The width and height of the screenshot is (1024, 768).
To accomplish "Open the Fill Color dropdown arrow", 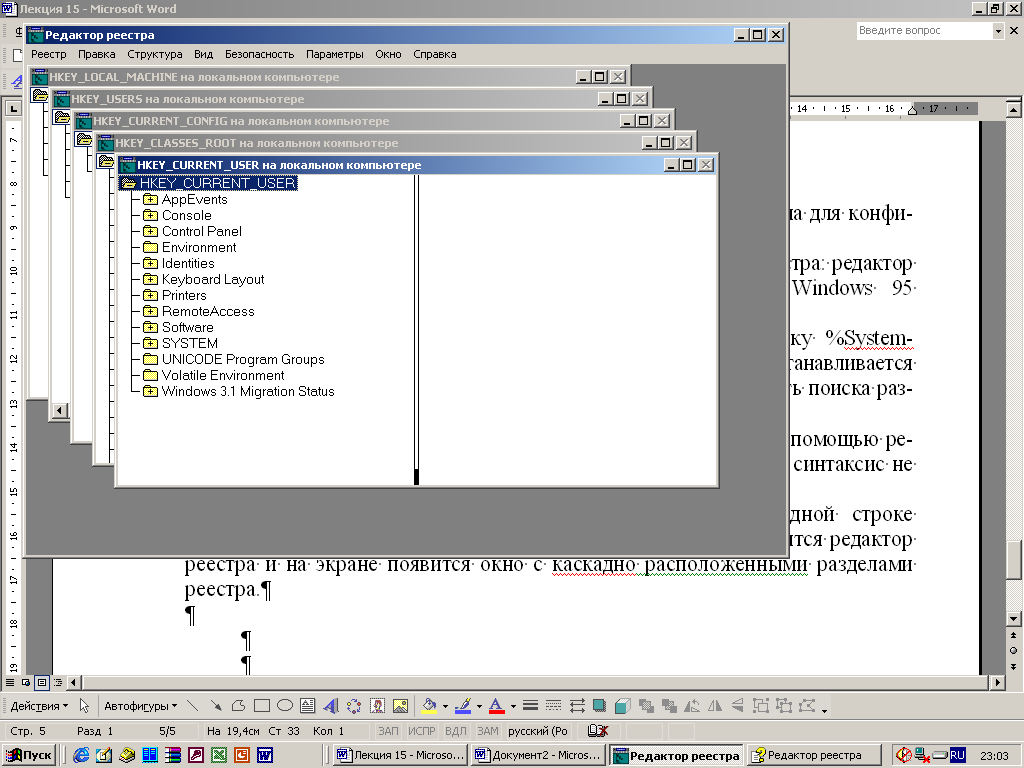I will 445,706.
